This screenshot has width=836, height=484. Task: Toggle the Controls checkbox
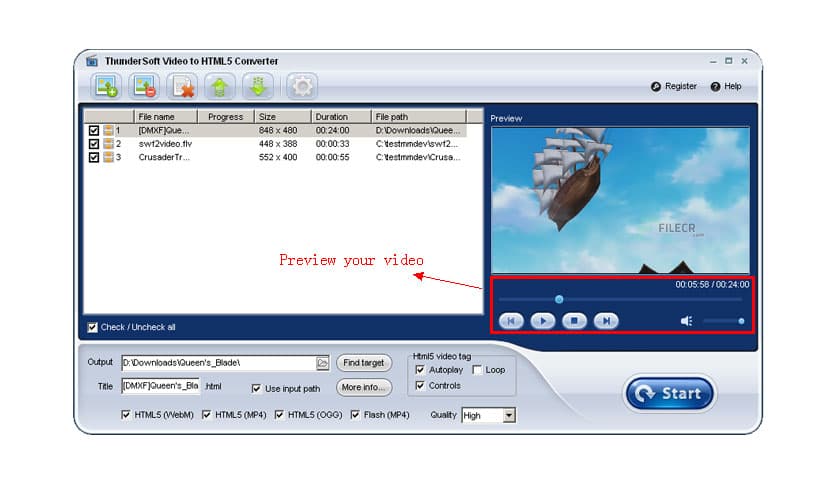[x=420, y=385]
